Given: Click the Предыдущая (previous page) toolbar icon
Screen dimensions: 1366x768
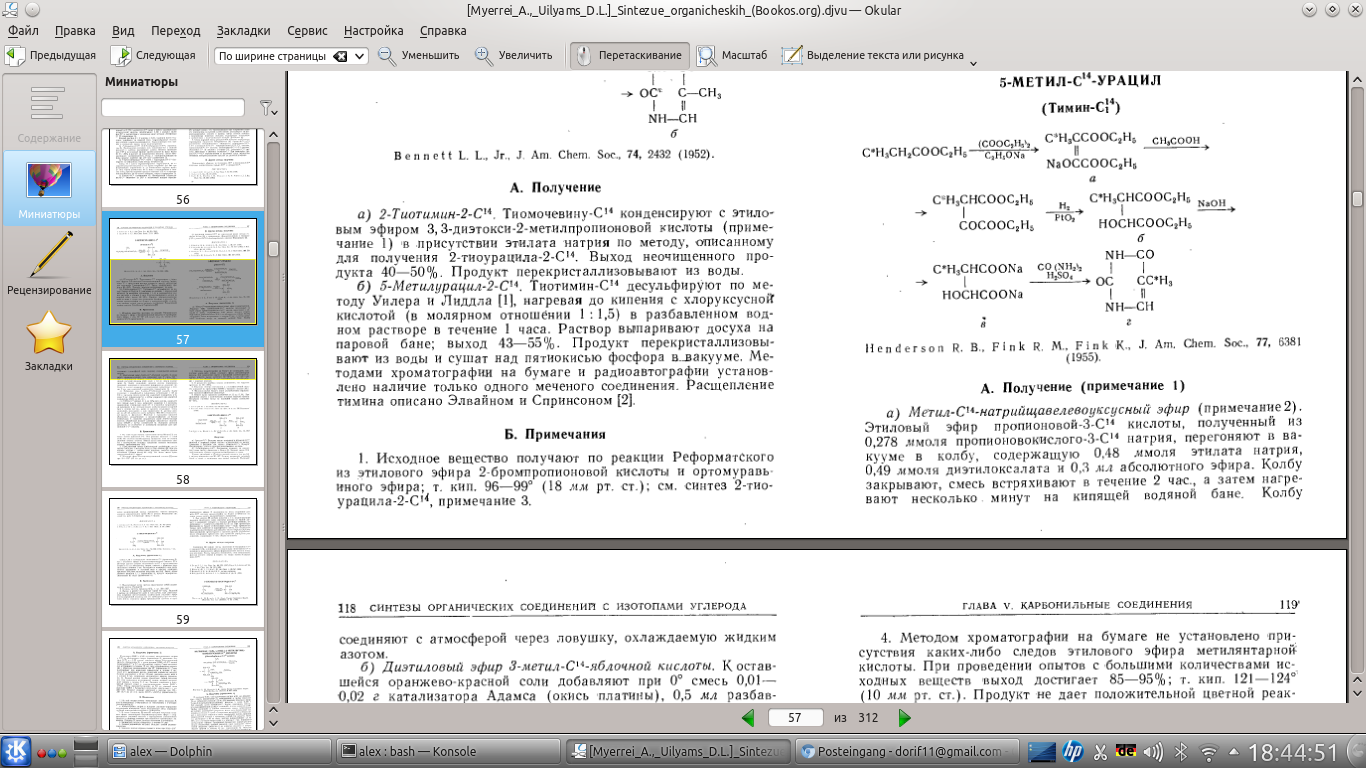Looking at the screenshot, I should 16,56.
